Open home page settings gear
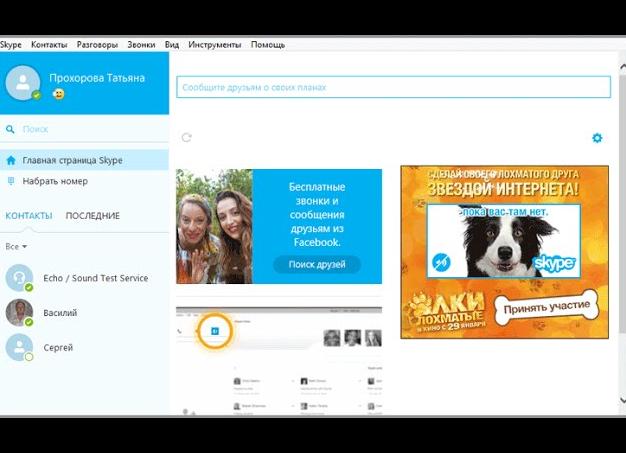This screenshot has width=626, height=453. [597, 138]
